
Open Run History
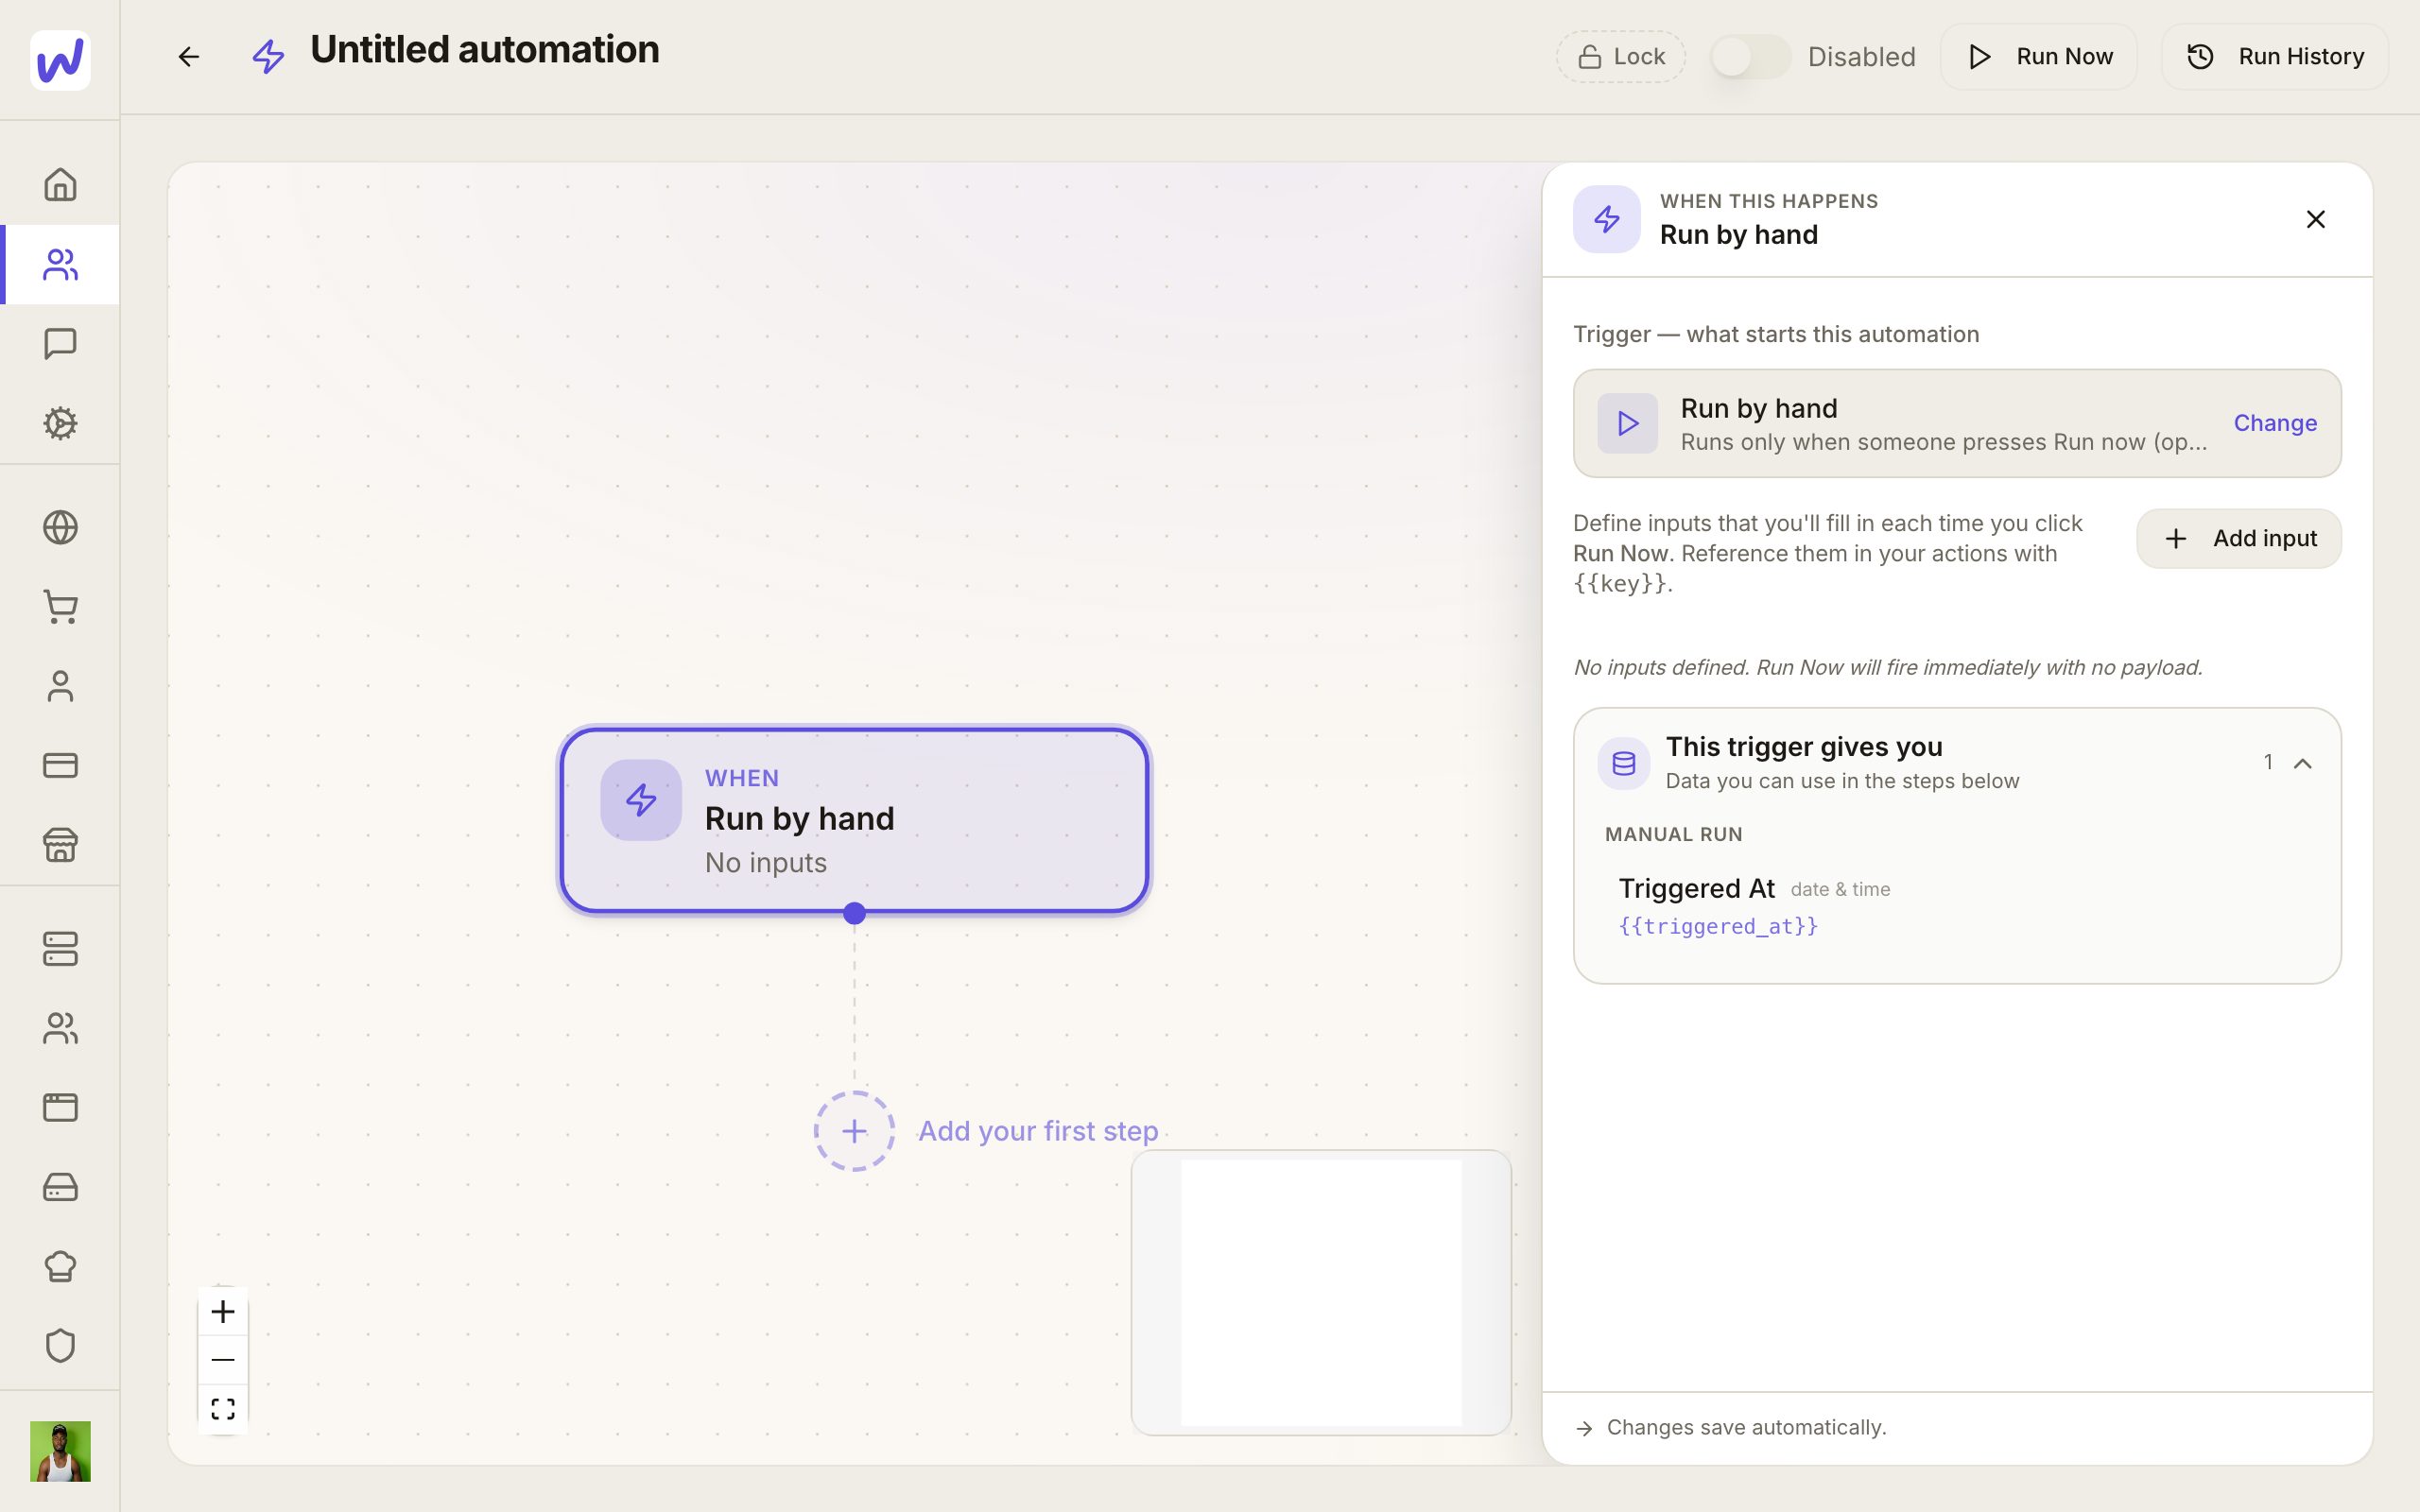[2274, 57]
